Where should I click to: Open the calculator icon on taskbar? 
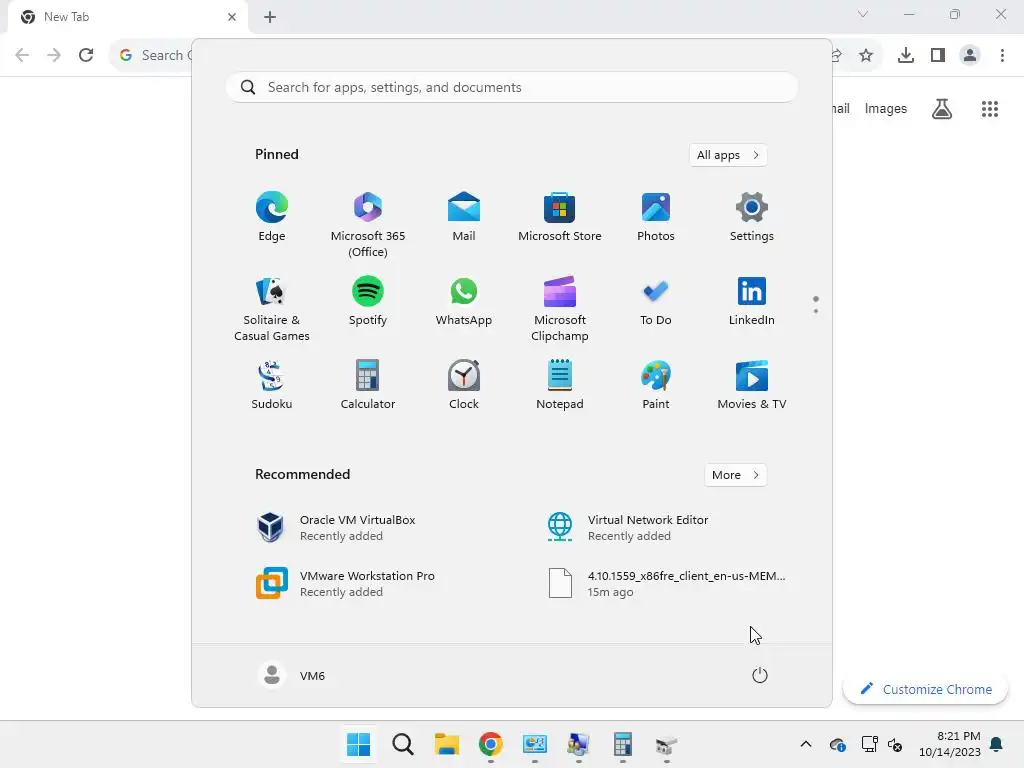pos(622,744)
